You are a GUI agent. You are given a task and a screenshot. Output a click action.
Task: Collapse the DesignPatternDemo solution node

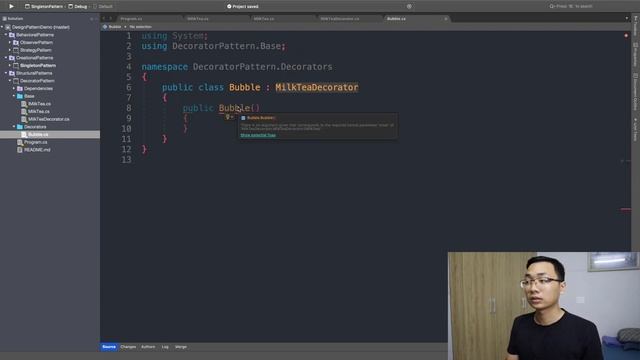[2, 27]
